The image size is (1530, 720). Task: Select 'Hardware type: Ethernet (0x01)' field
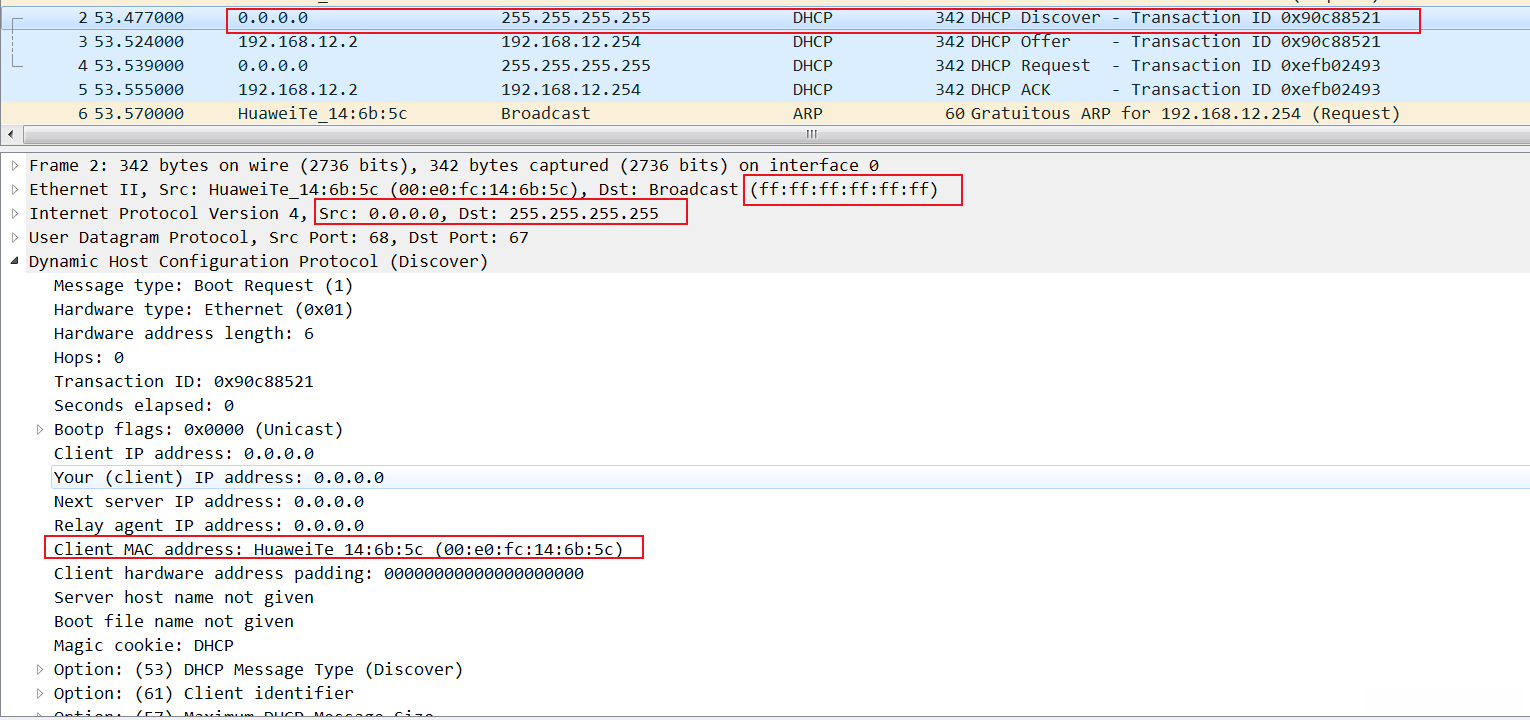[203, 309]
